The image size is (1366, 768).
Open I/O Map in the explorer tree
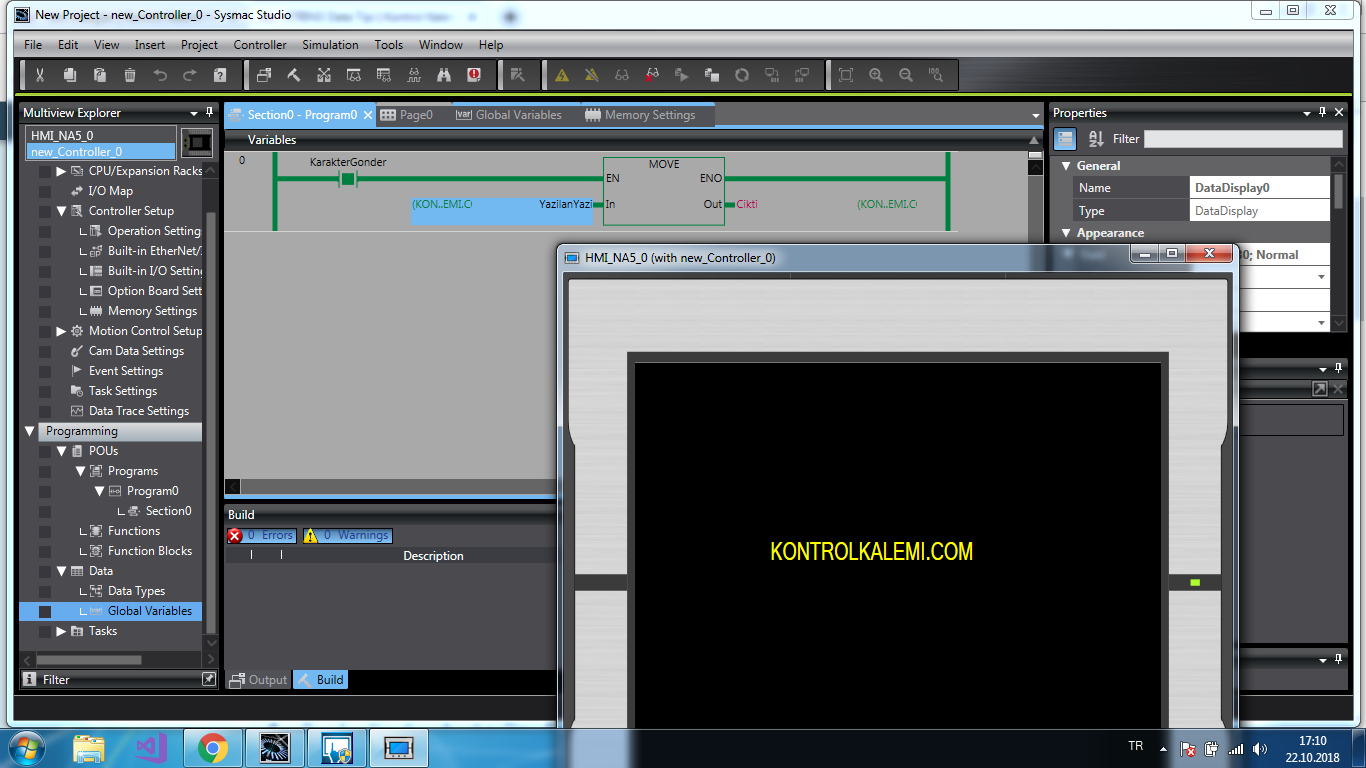[x=110, y=191]
